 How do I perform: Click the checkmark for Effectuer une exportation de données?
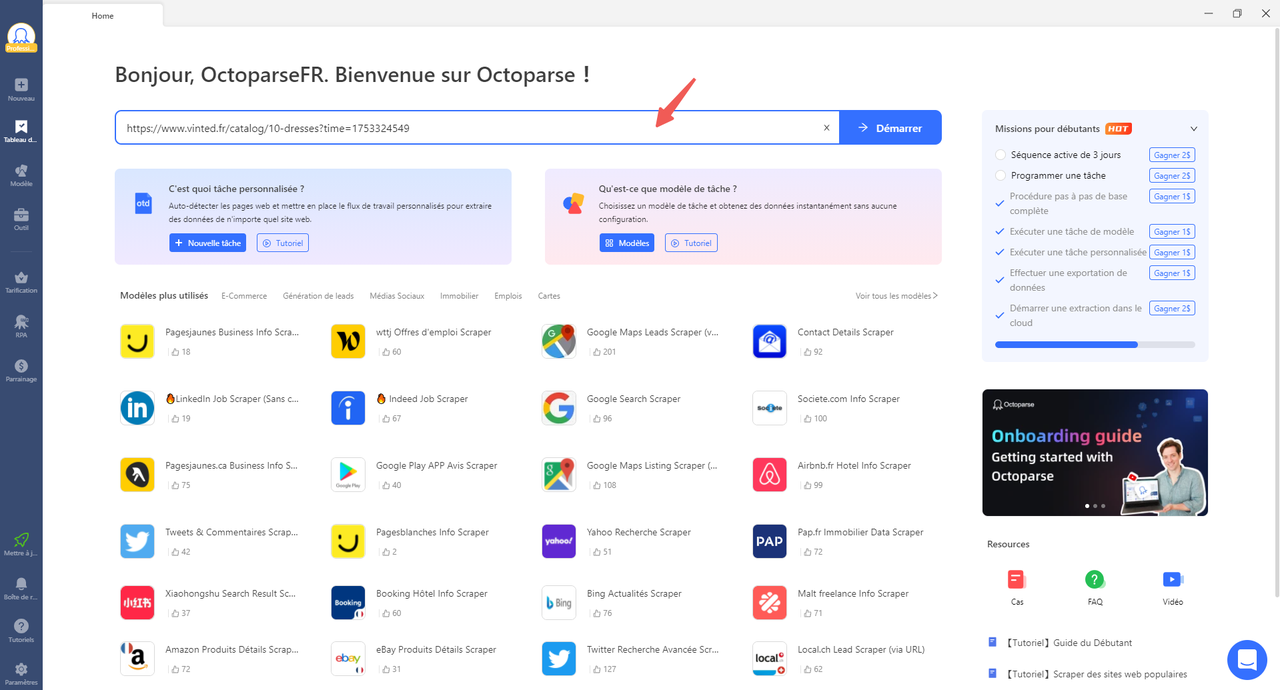[x=1001, y=280]
